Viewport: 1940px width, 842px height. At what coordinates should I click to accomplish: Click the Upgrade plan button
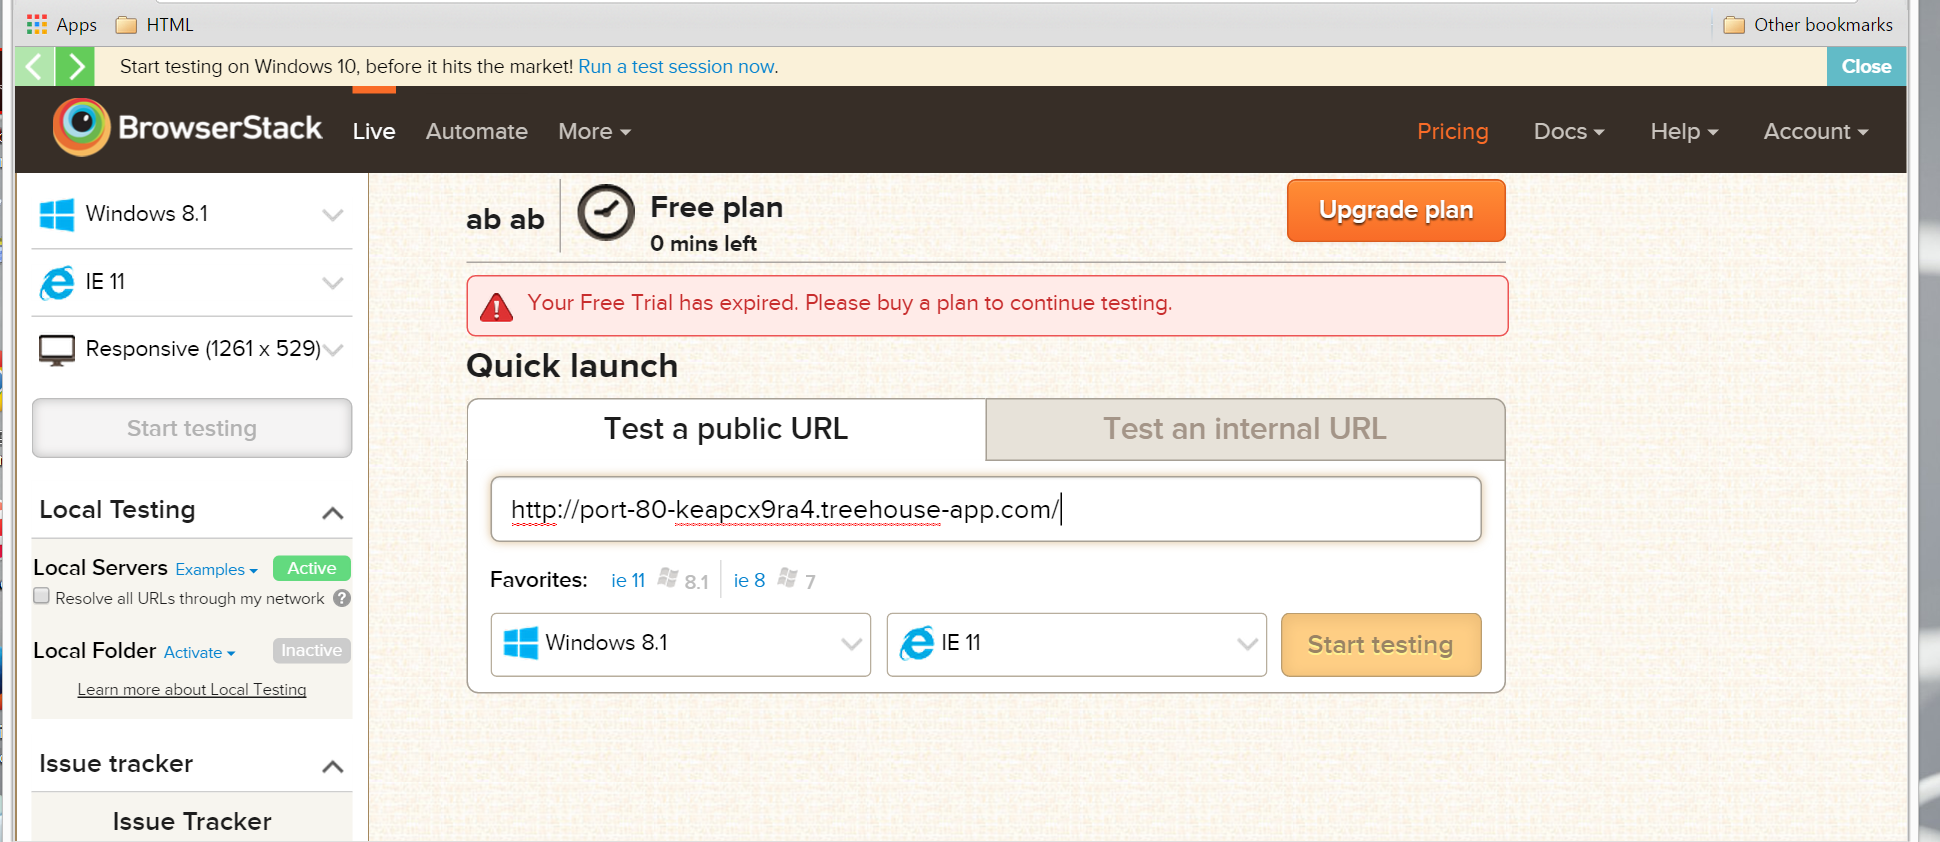pos(1396,210)
